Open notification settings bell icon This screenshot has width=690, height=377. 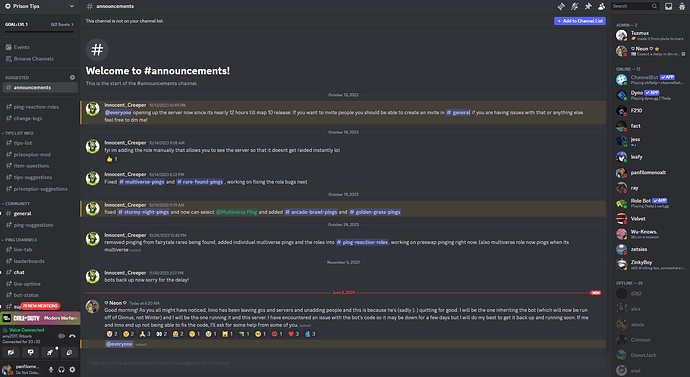point(574,6)
